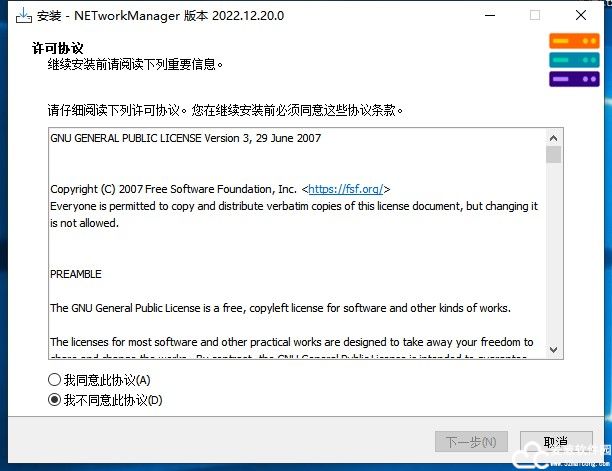Open the installer system menu icon
Image resolution: width=612 pixels, height=471 pixels.
tap(24, 16)
